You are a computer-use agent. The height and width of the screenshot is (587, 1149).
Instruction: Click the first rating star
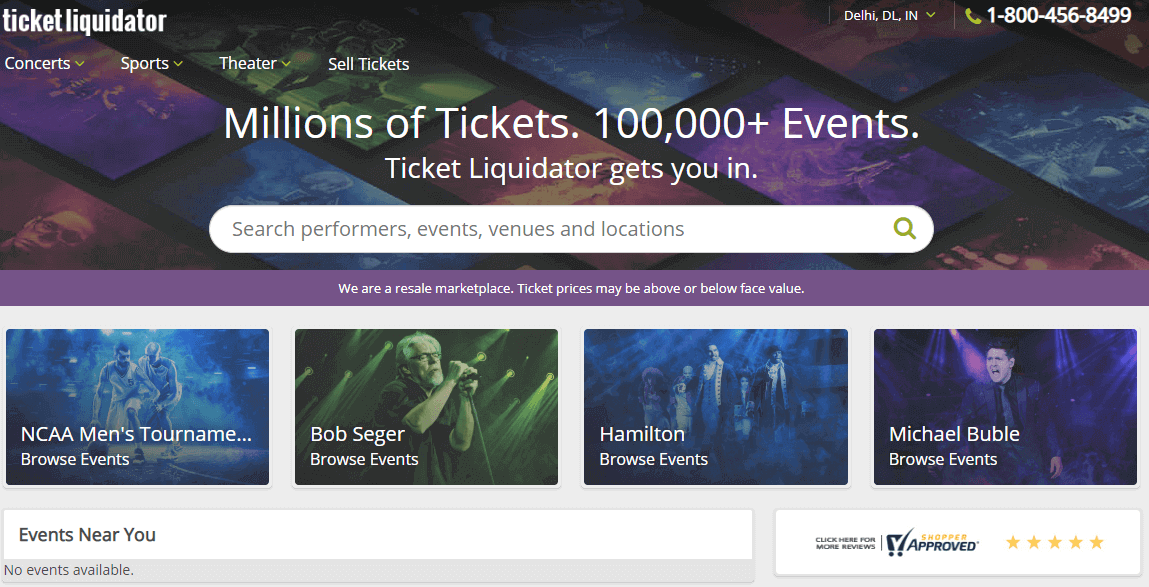(1013, 542)
